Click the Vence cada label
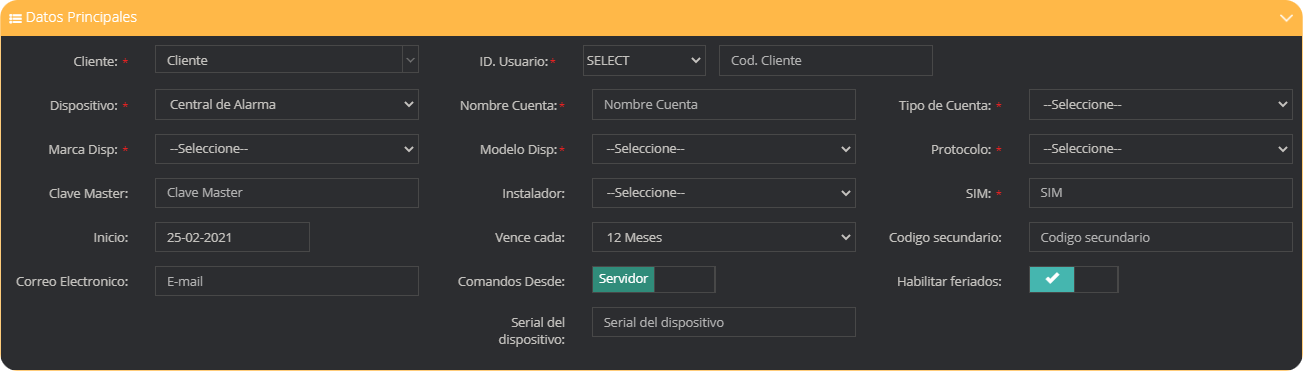This screenshot has height=371, width=1303. (x=530, y=238)
